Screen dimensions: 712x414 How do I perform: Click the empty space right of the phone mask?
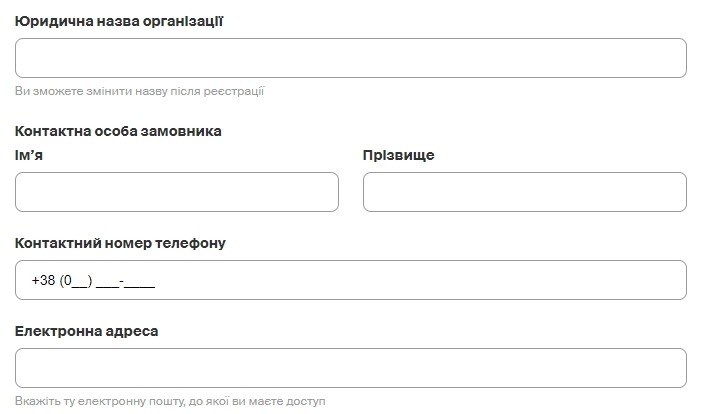pyautogui.click(x=420, y=281)
